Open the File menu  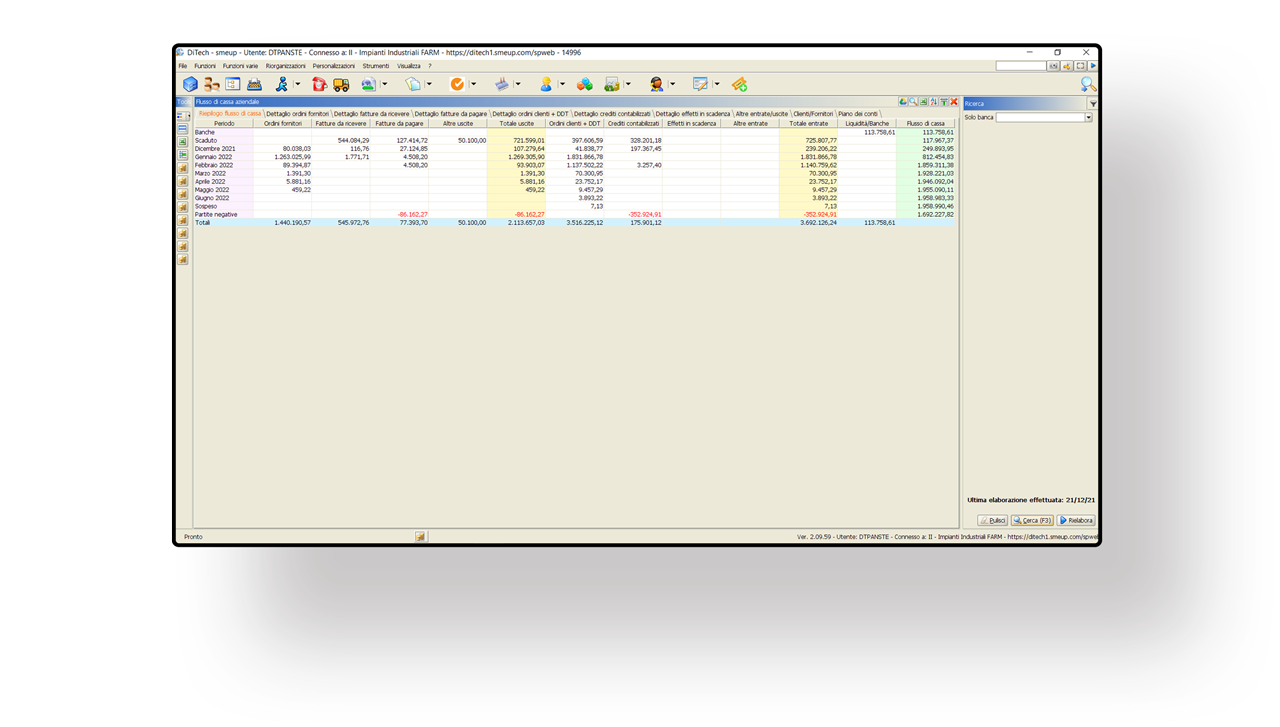tap(183, 66)
